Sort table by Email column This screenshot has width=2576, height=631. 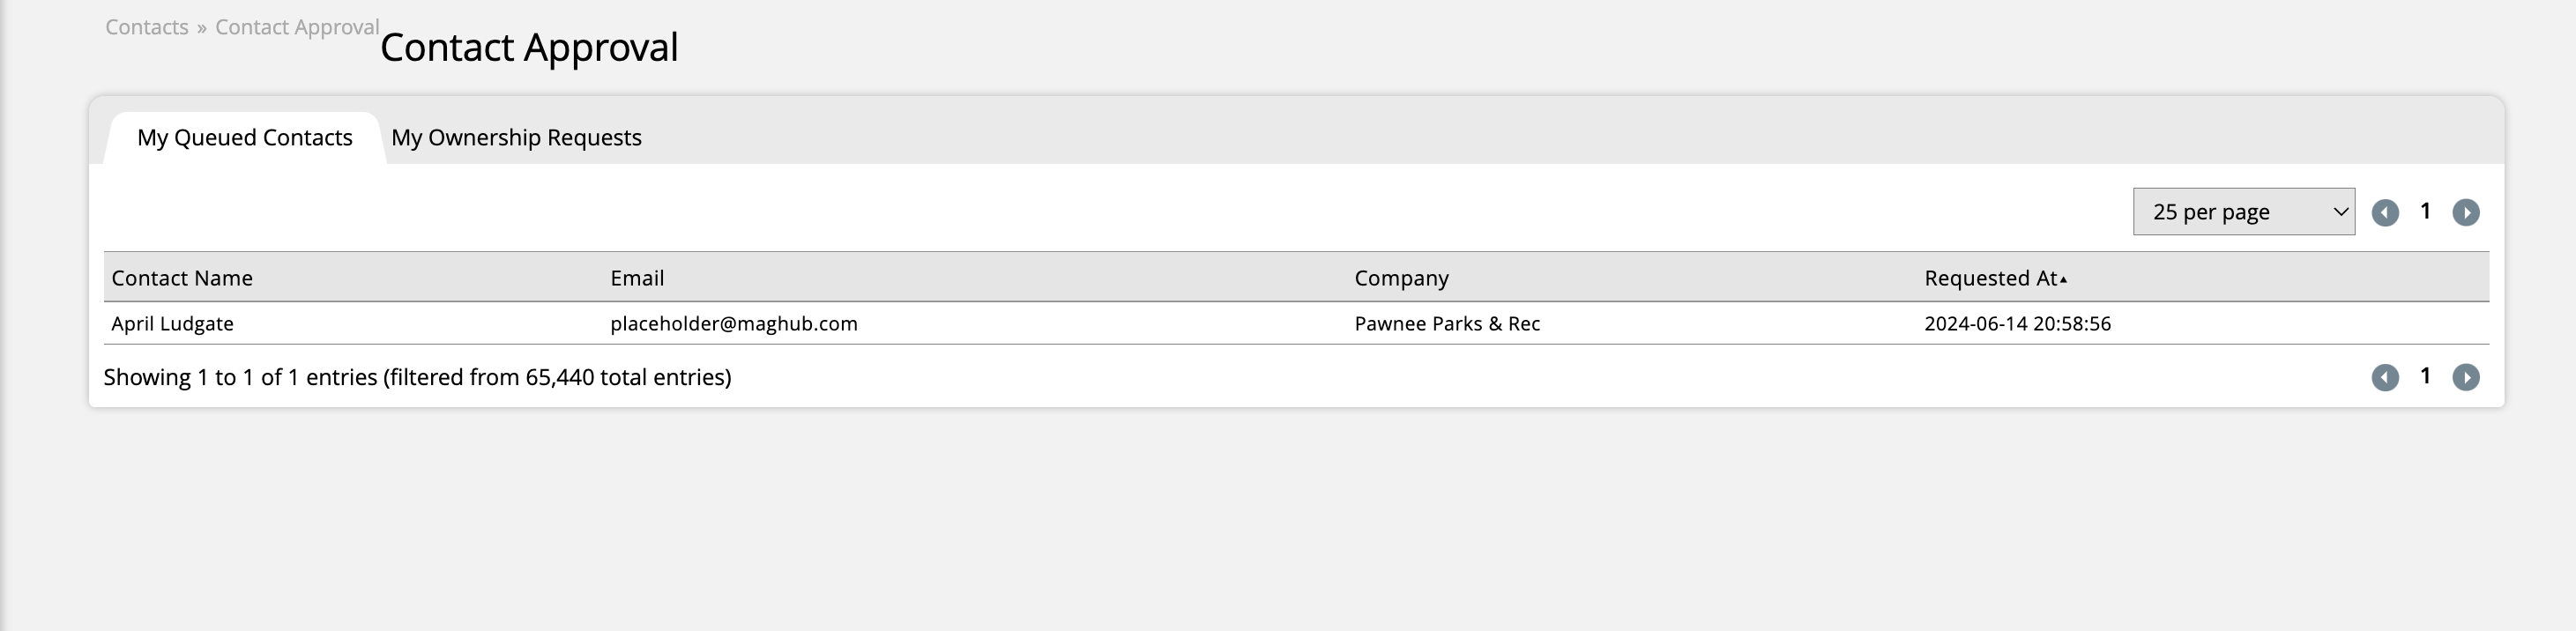click(x=637, y=278)
